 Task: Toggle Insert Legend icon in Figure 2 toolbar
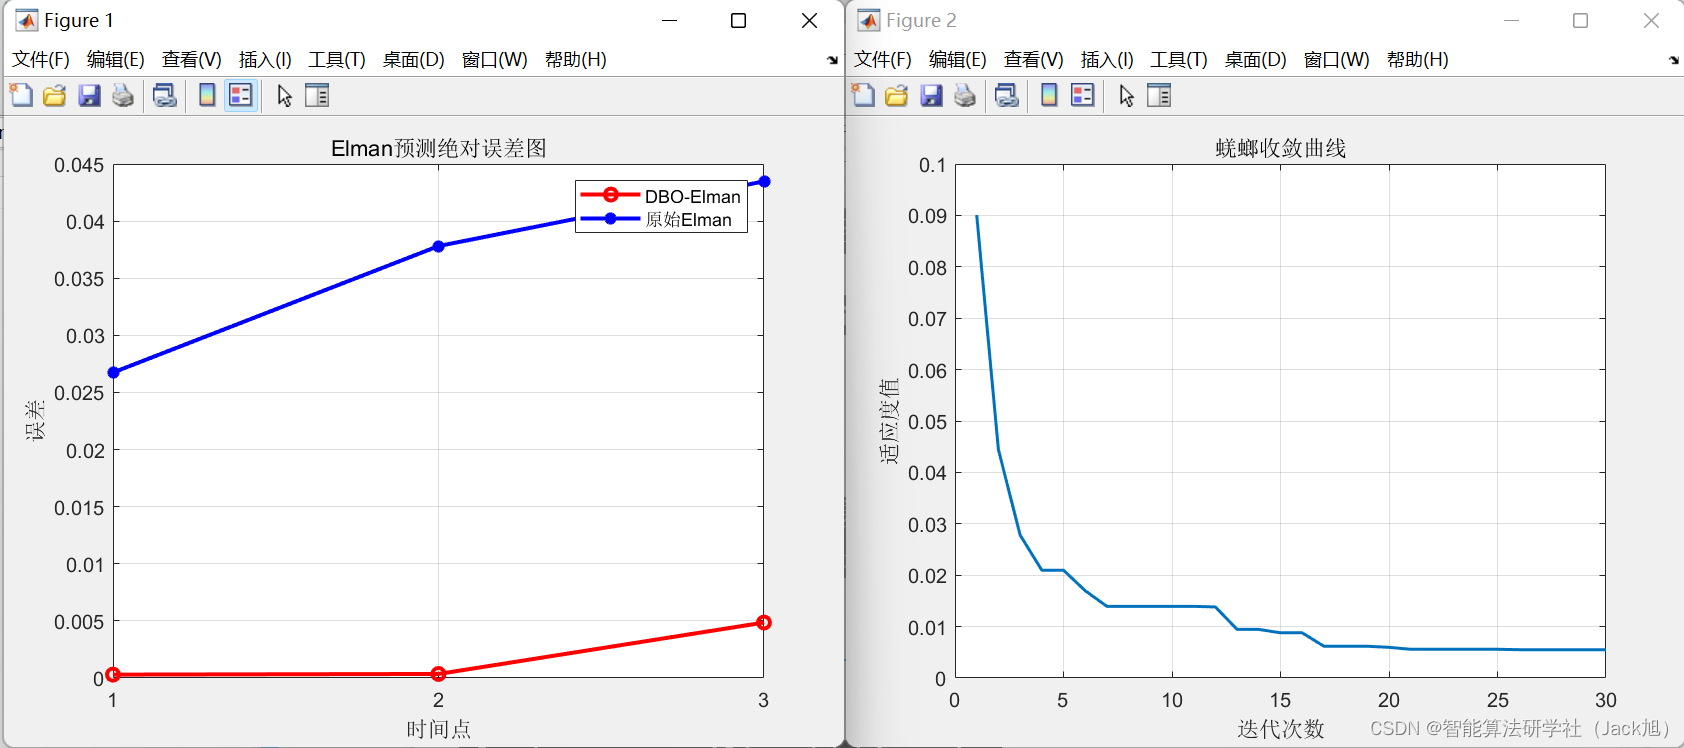pos(1083,96)
